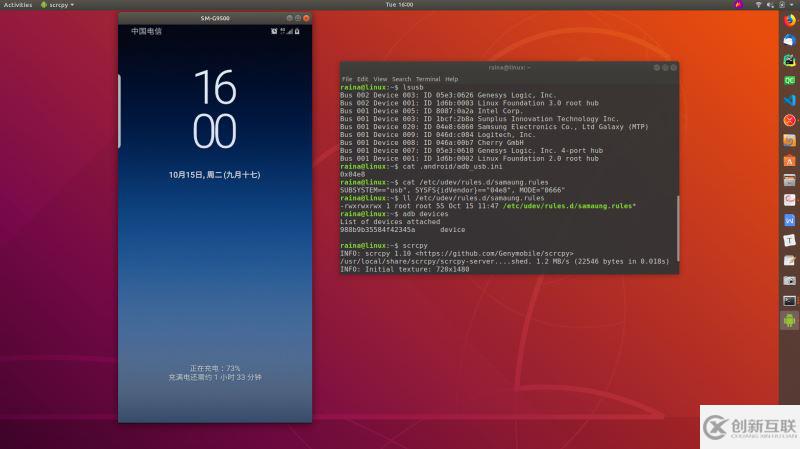Open the PyCharm icon in dock

click(x=789, y=60)
